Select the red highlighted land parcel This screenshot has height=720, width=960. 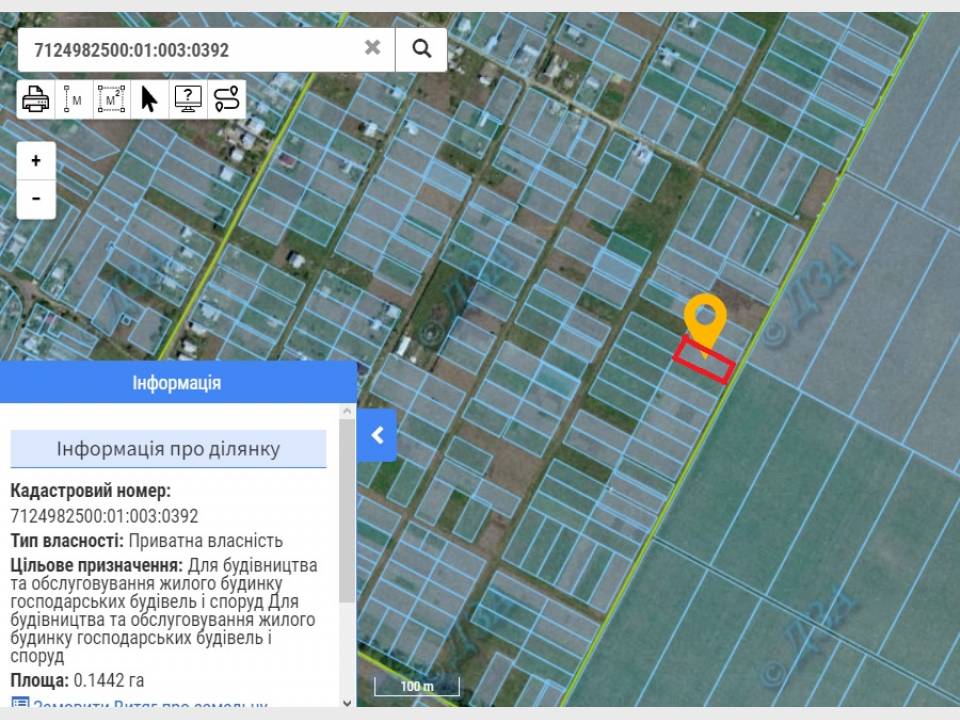pyautogui.click(x=704, y=362)
